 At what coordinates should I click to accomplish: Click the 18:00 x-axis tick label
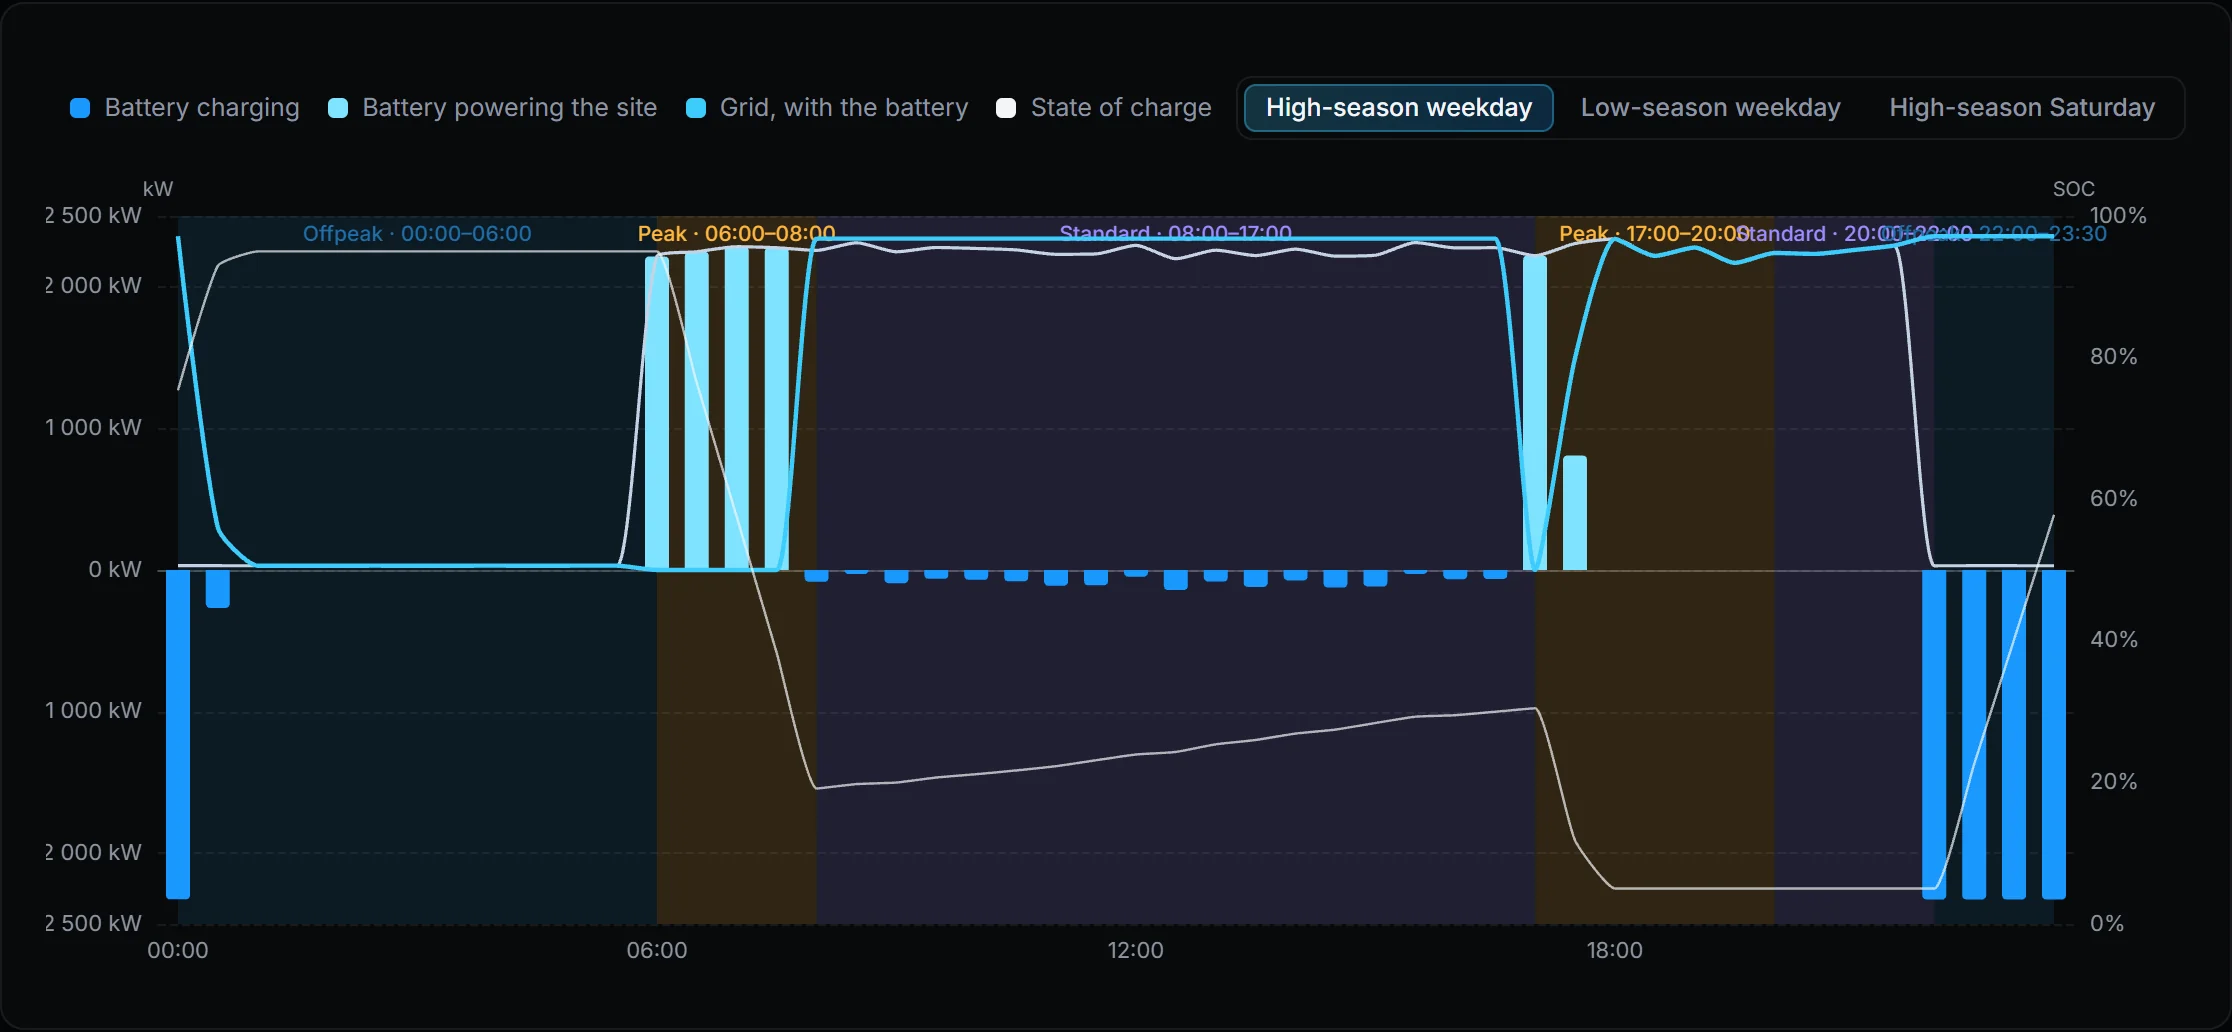[1614, 950]
